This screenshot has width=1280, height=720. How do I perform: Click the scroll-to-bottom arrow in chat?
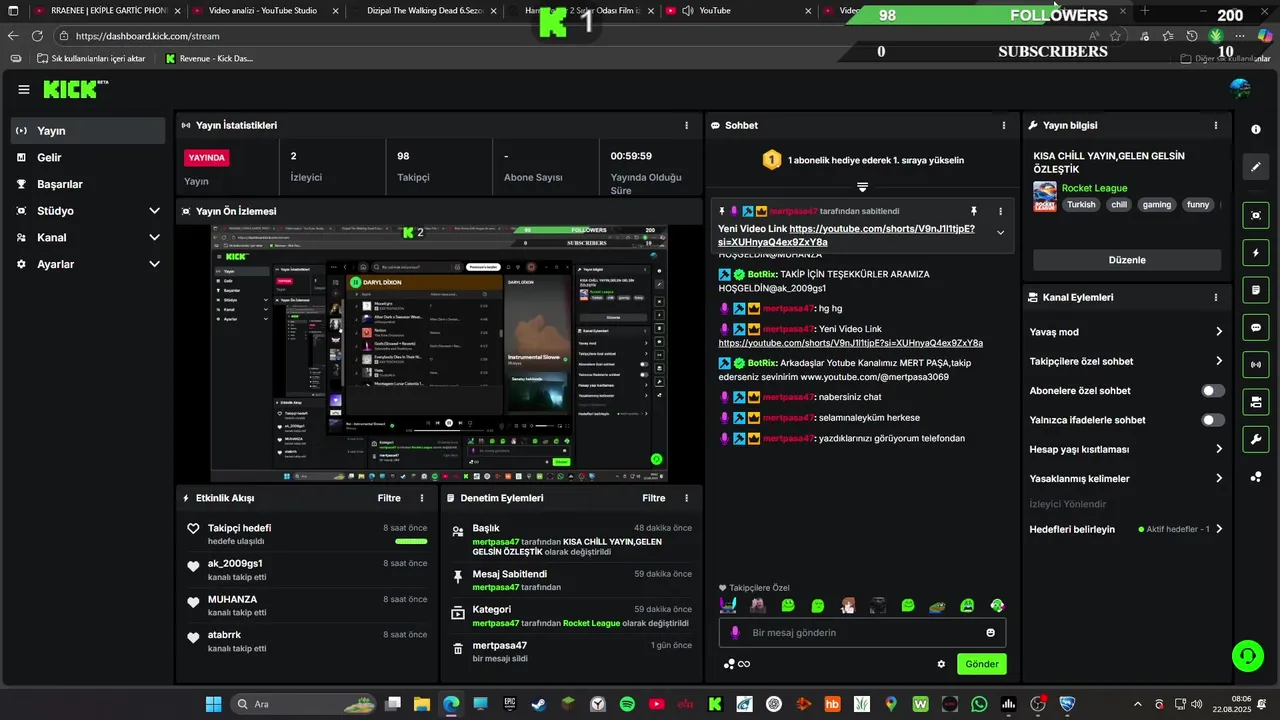(862, 187)
